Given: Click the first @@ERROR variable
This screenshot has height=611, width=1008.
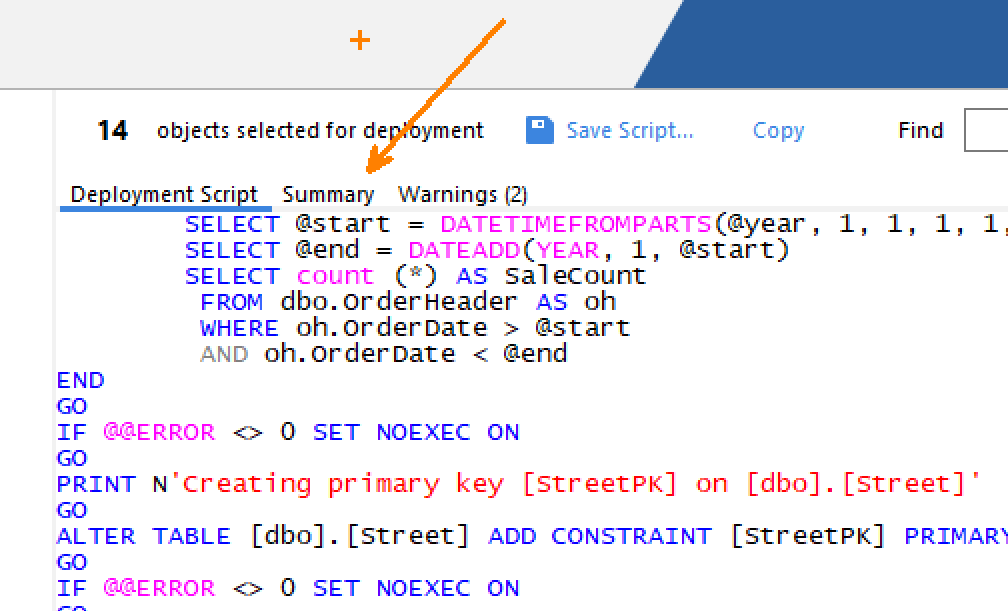Looking at the screenshot, I should tap(158, 432).
